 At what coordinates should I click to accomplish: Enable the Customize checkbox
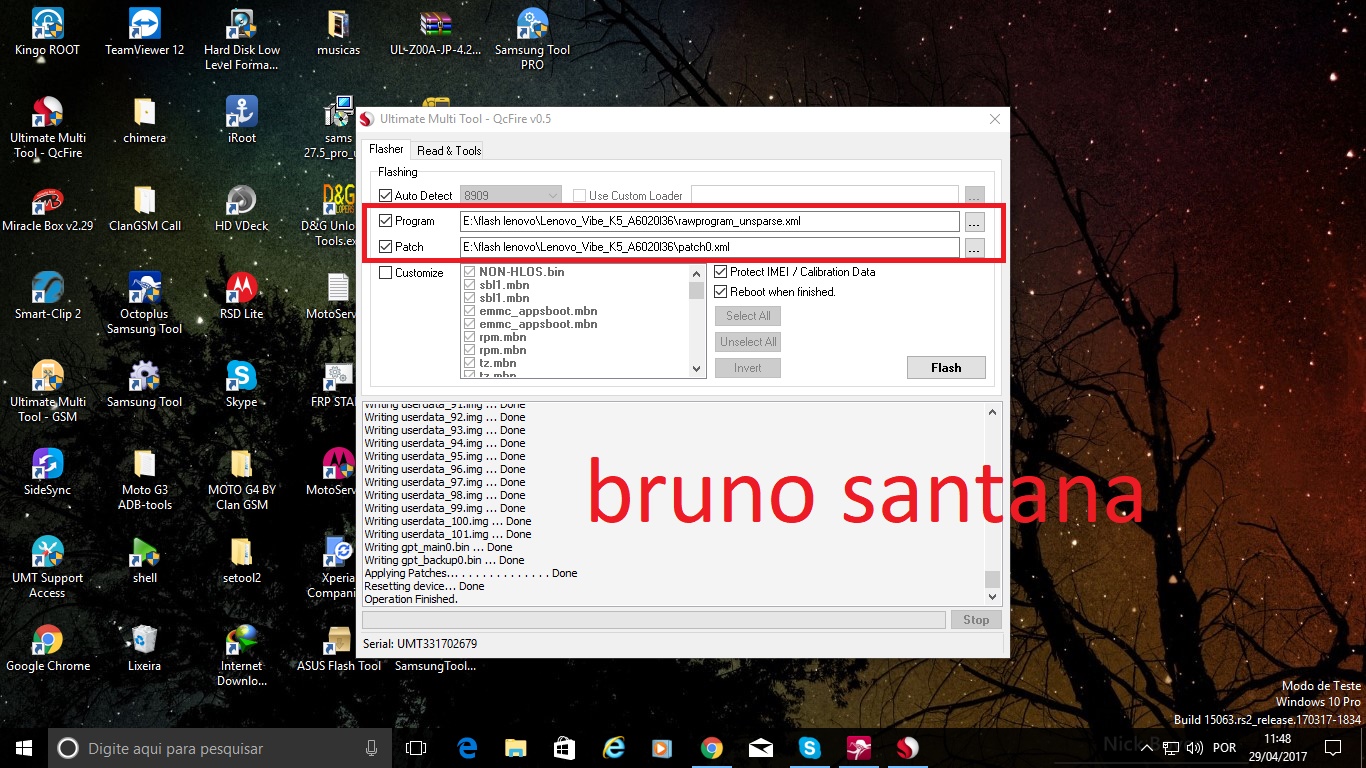(385, 273)
